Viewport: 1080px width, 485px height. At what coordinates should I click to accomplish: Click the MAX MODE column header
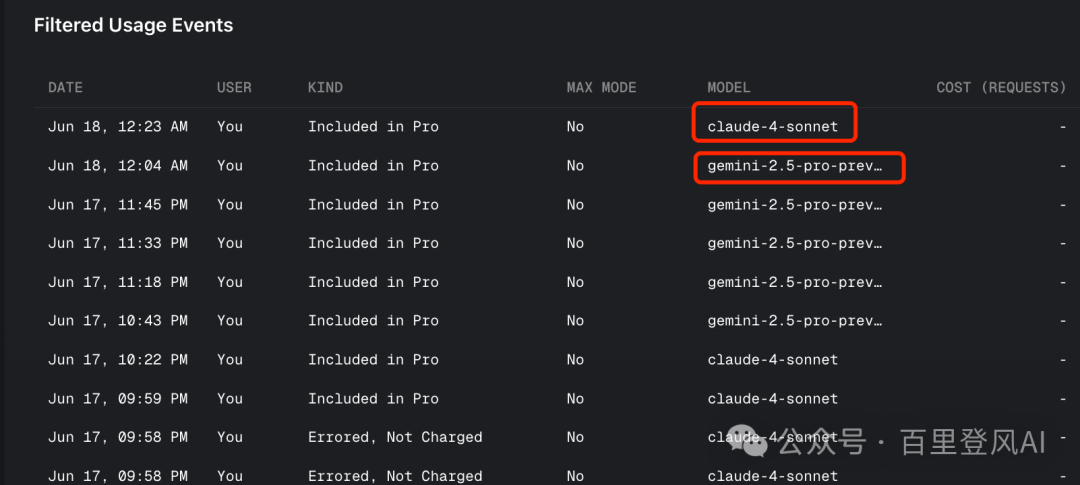coord(601,88)
